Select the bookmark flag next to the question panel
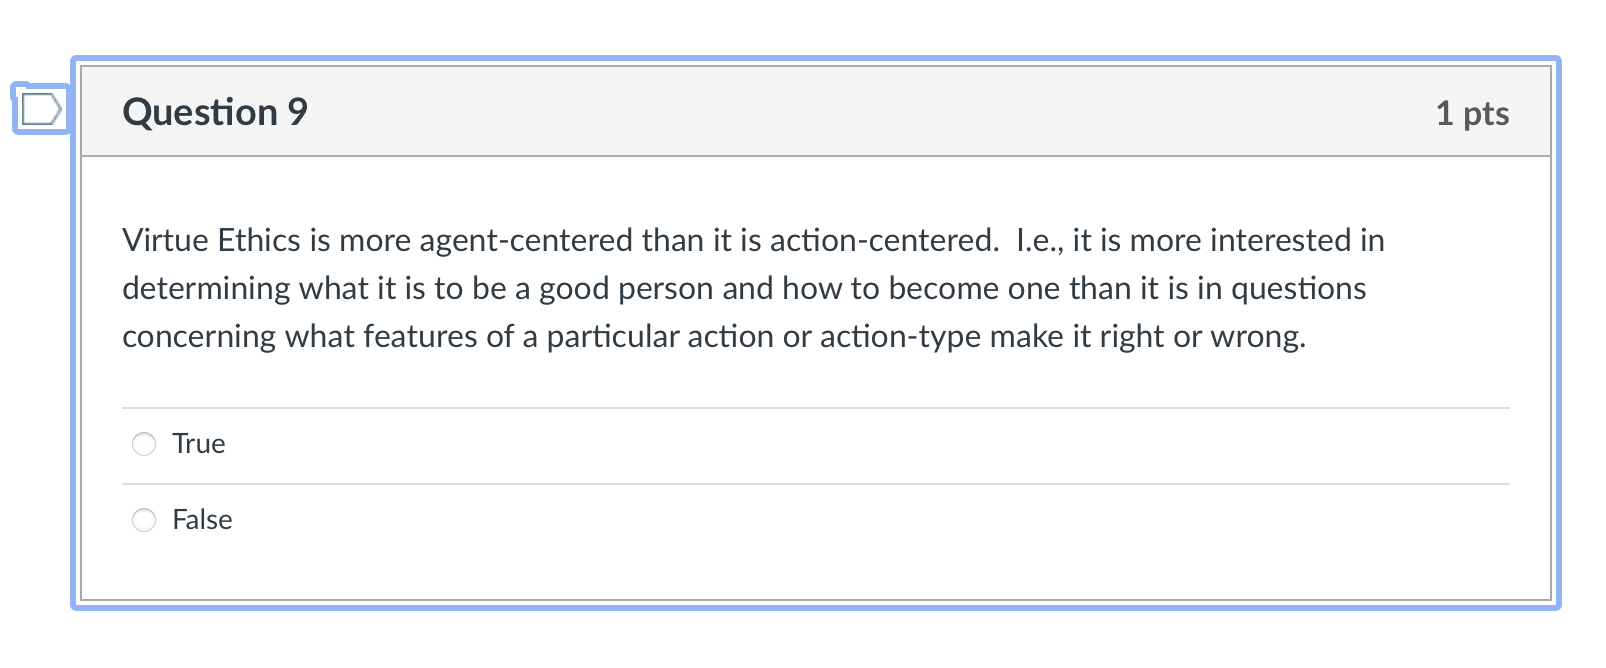The height and width of the screenshot is (668, 1606). [x=40, y=109]
